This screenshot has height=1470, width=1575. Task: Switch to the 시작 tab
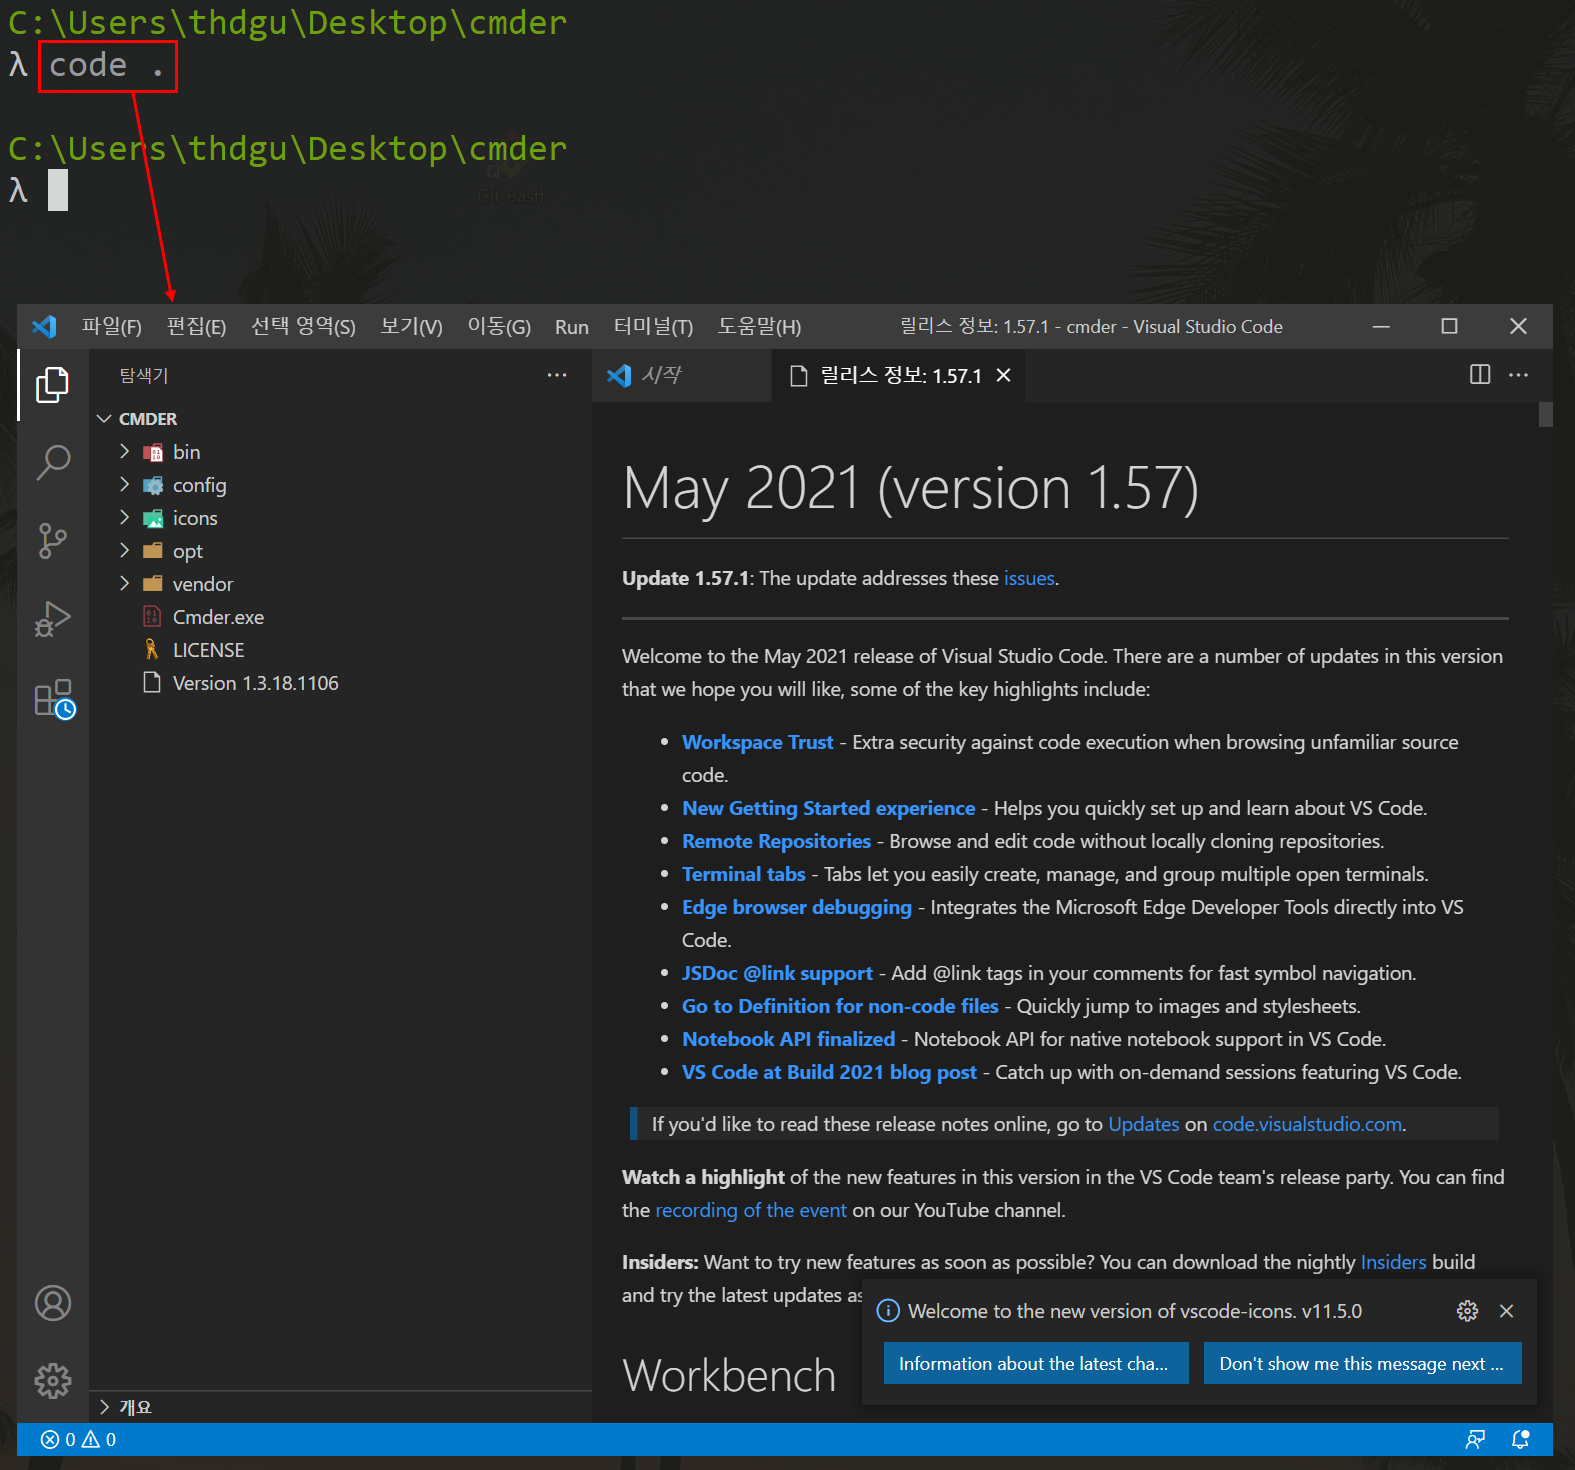[681, 375]
